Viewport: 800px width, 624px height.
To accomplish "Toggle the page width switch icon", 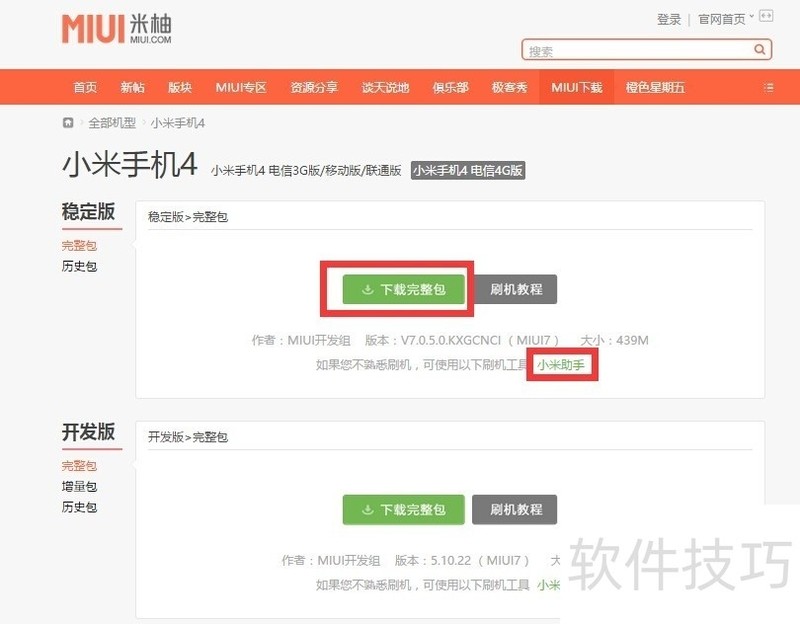I will (766, 16).
